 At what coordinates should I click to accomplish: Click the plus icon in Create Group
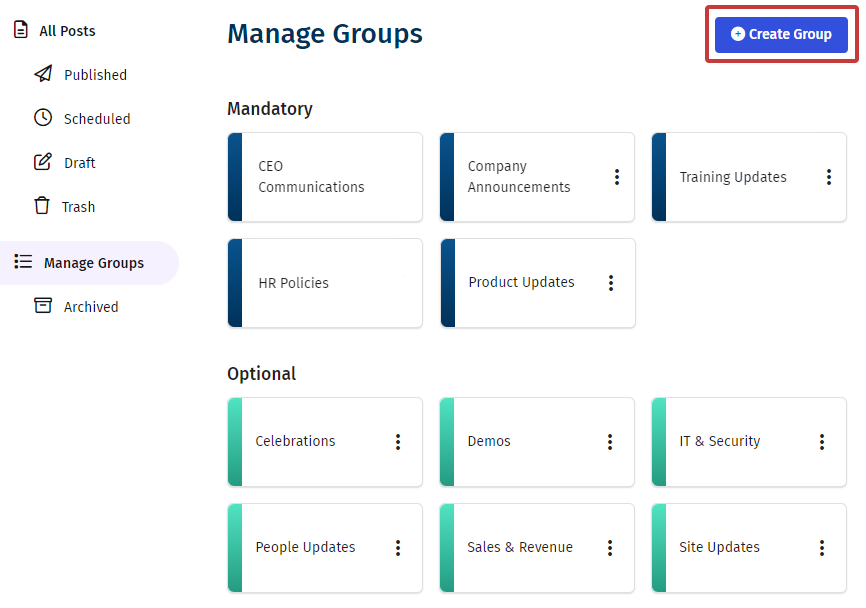pos(738,34)
